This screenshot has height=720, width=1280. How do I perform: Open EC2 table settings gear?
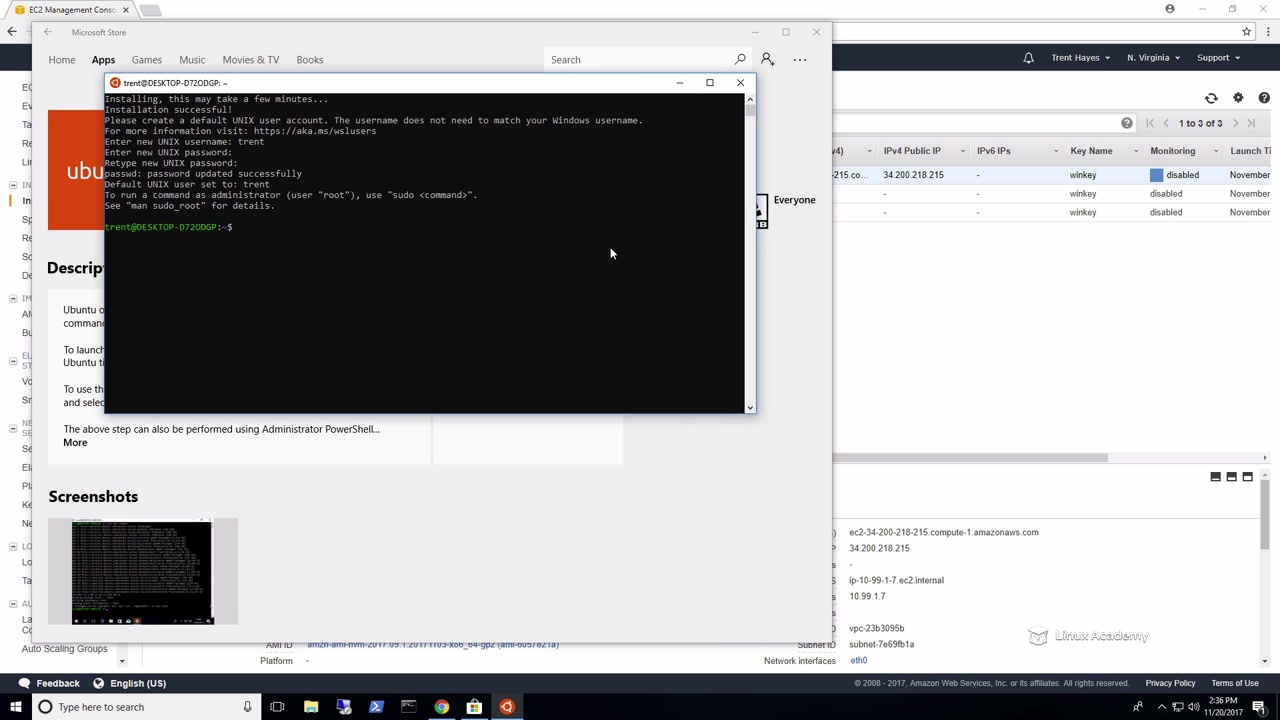1238,98
